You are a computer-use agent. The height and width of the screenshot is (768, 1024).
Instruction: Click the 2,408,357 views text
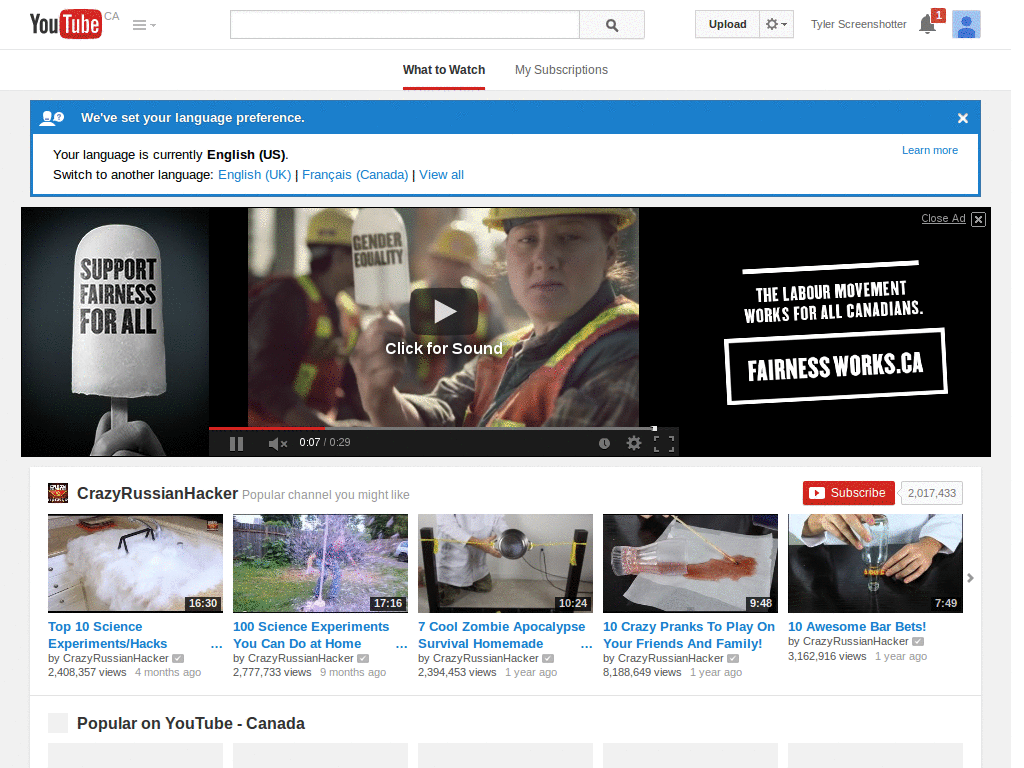pos(88,673)
